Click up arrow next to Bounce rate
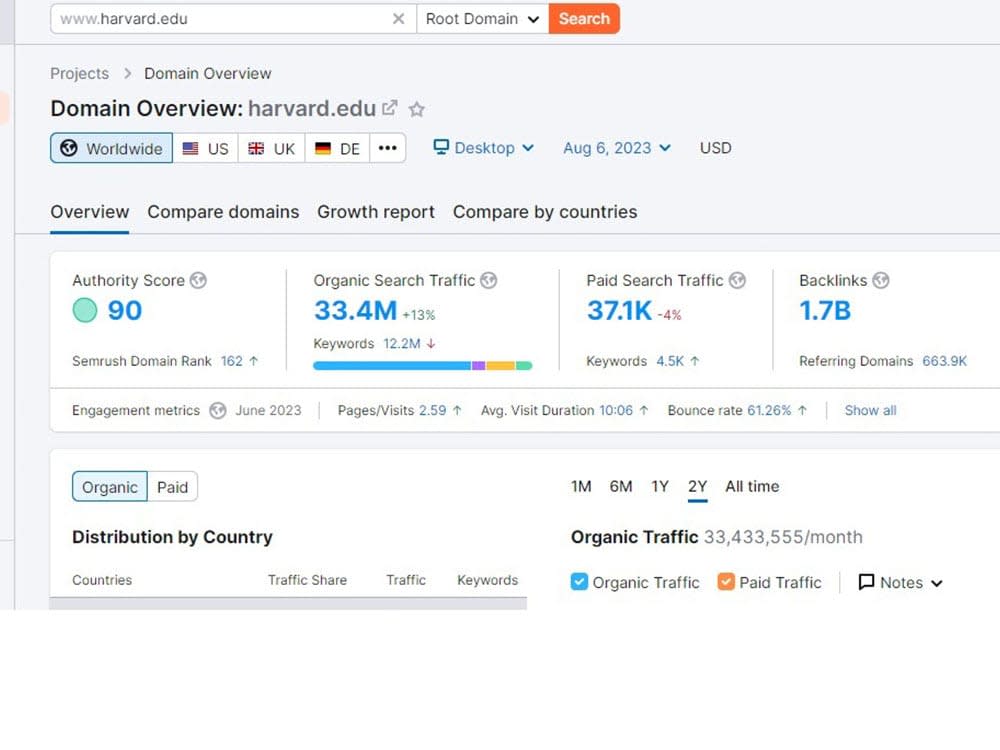Viewport: 1000px width, 750px height. point(802,410)
